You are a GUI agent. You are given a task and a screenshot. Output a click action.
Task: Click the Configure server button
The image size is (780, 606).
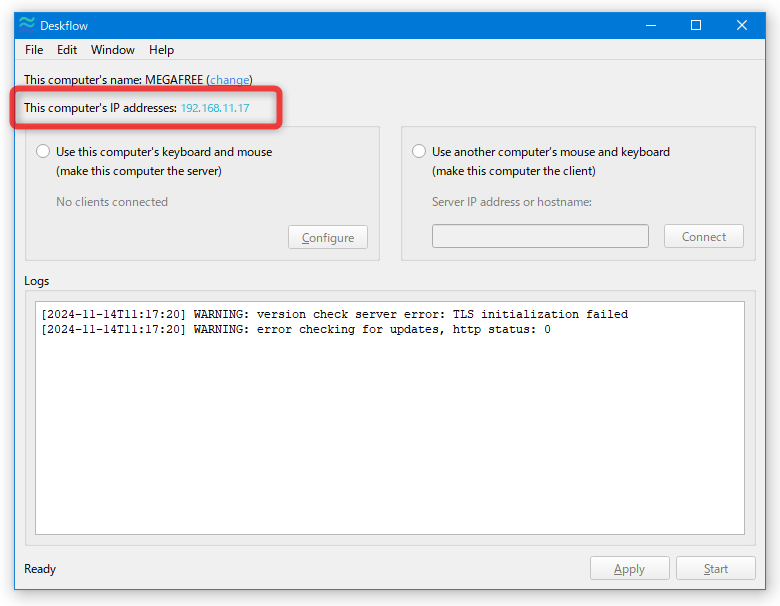pos(328,237)
